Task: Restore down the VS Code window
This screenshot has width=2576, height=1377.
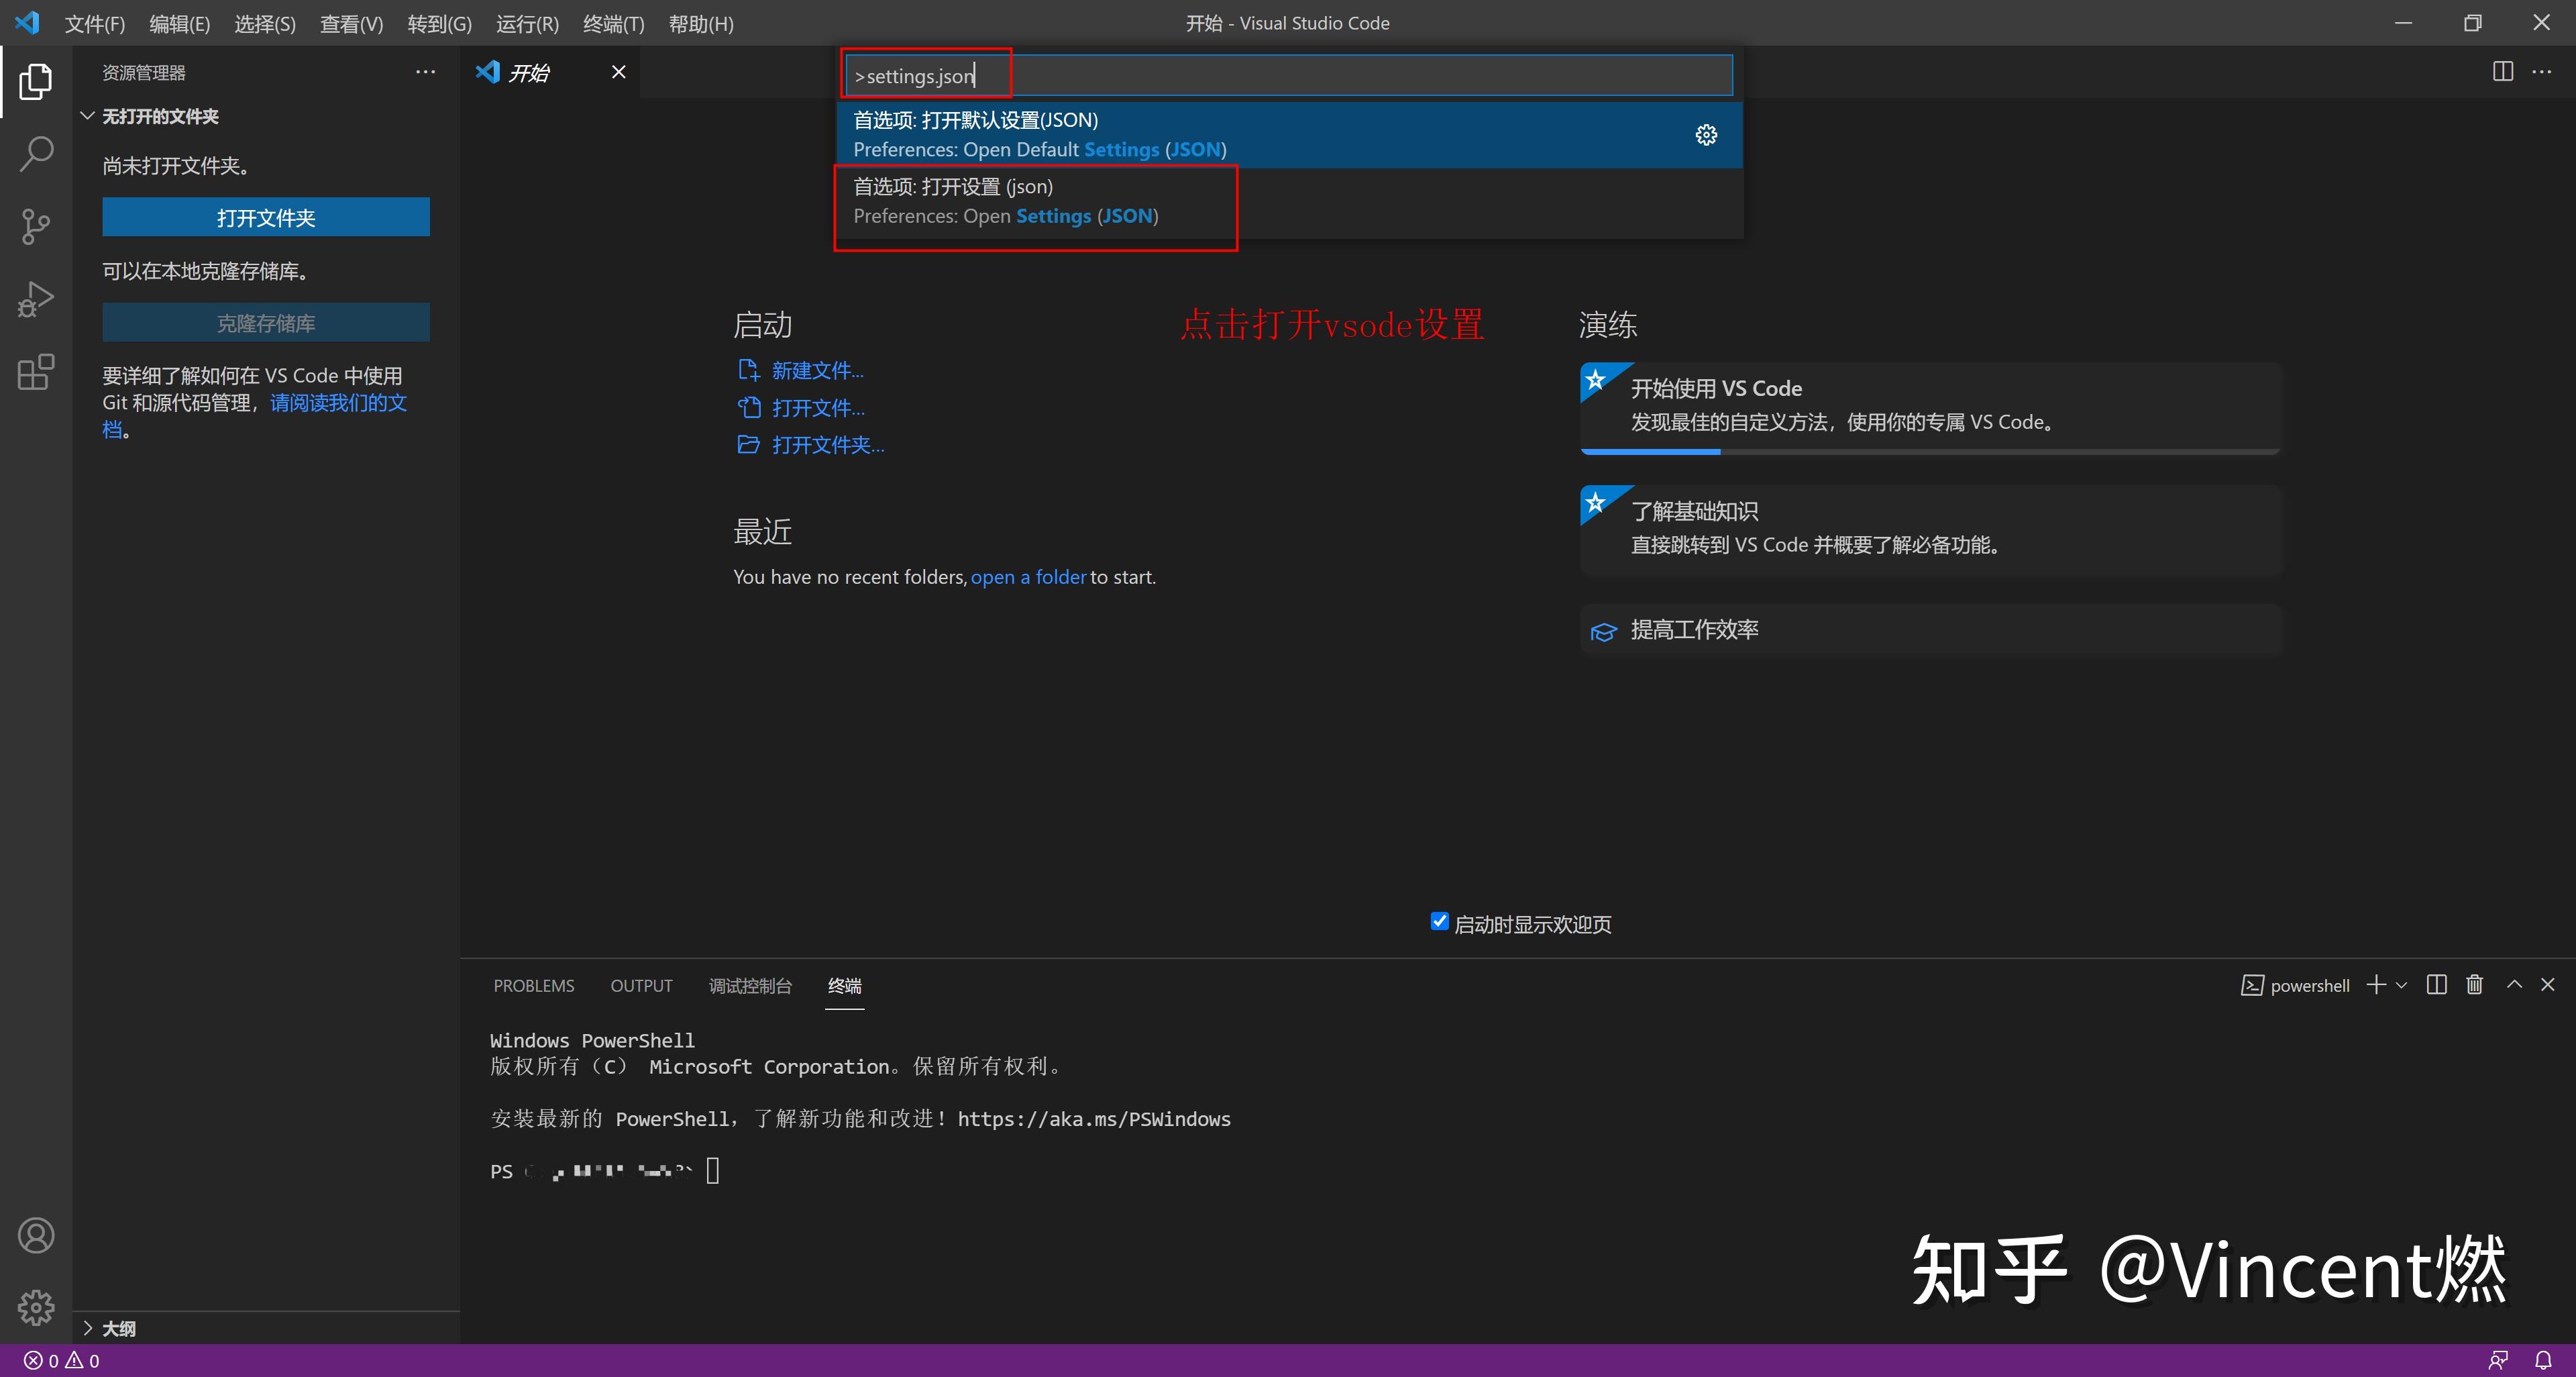Action: click(2472, 22)
